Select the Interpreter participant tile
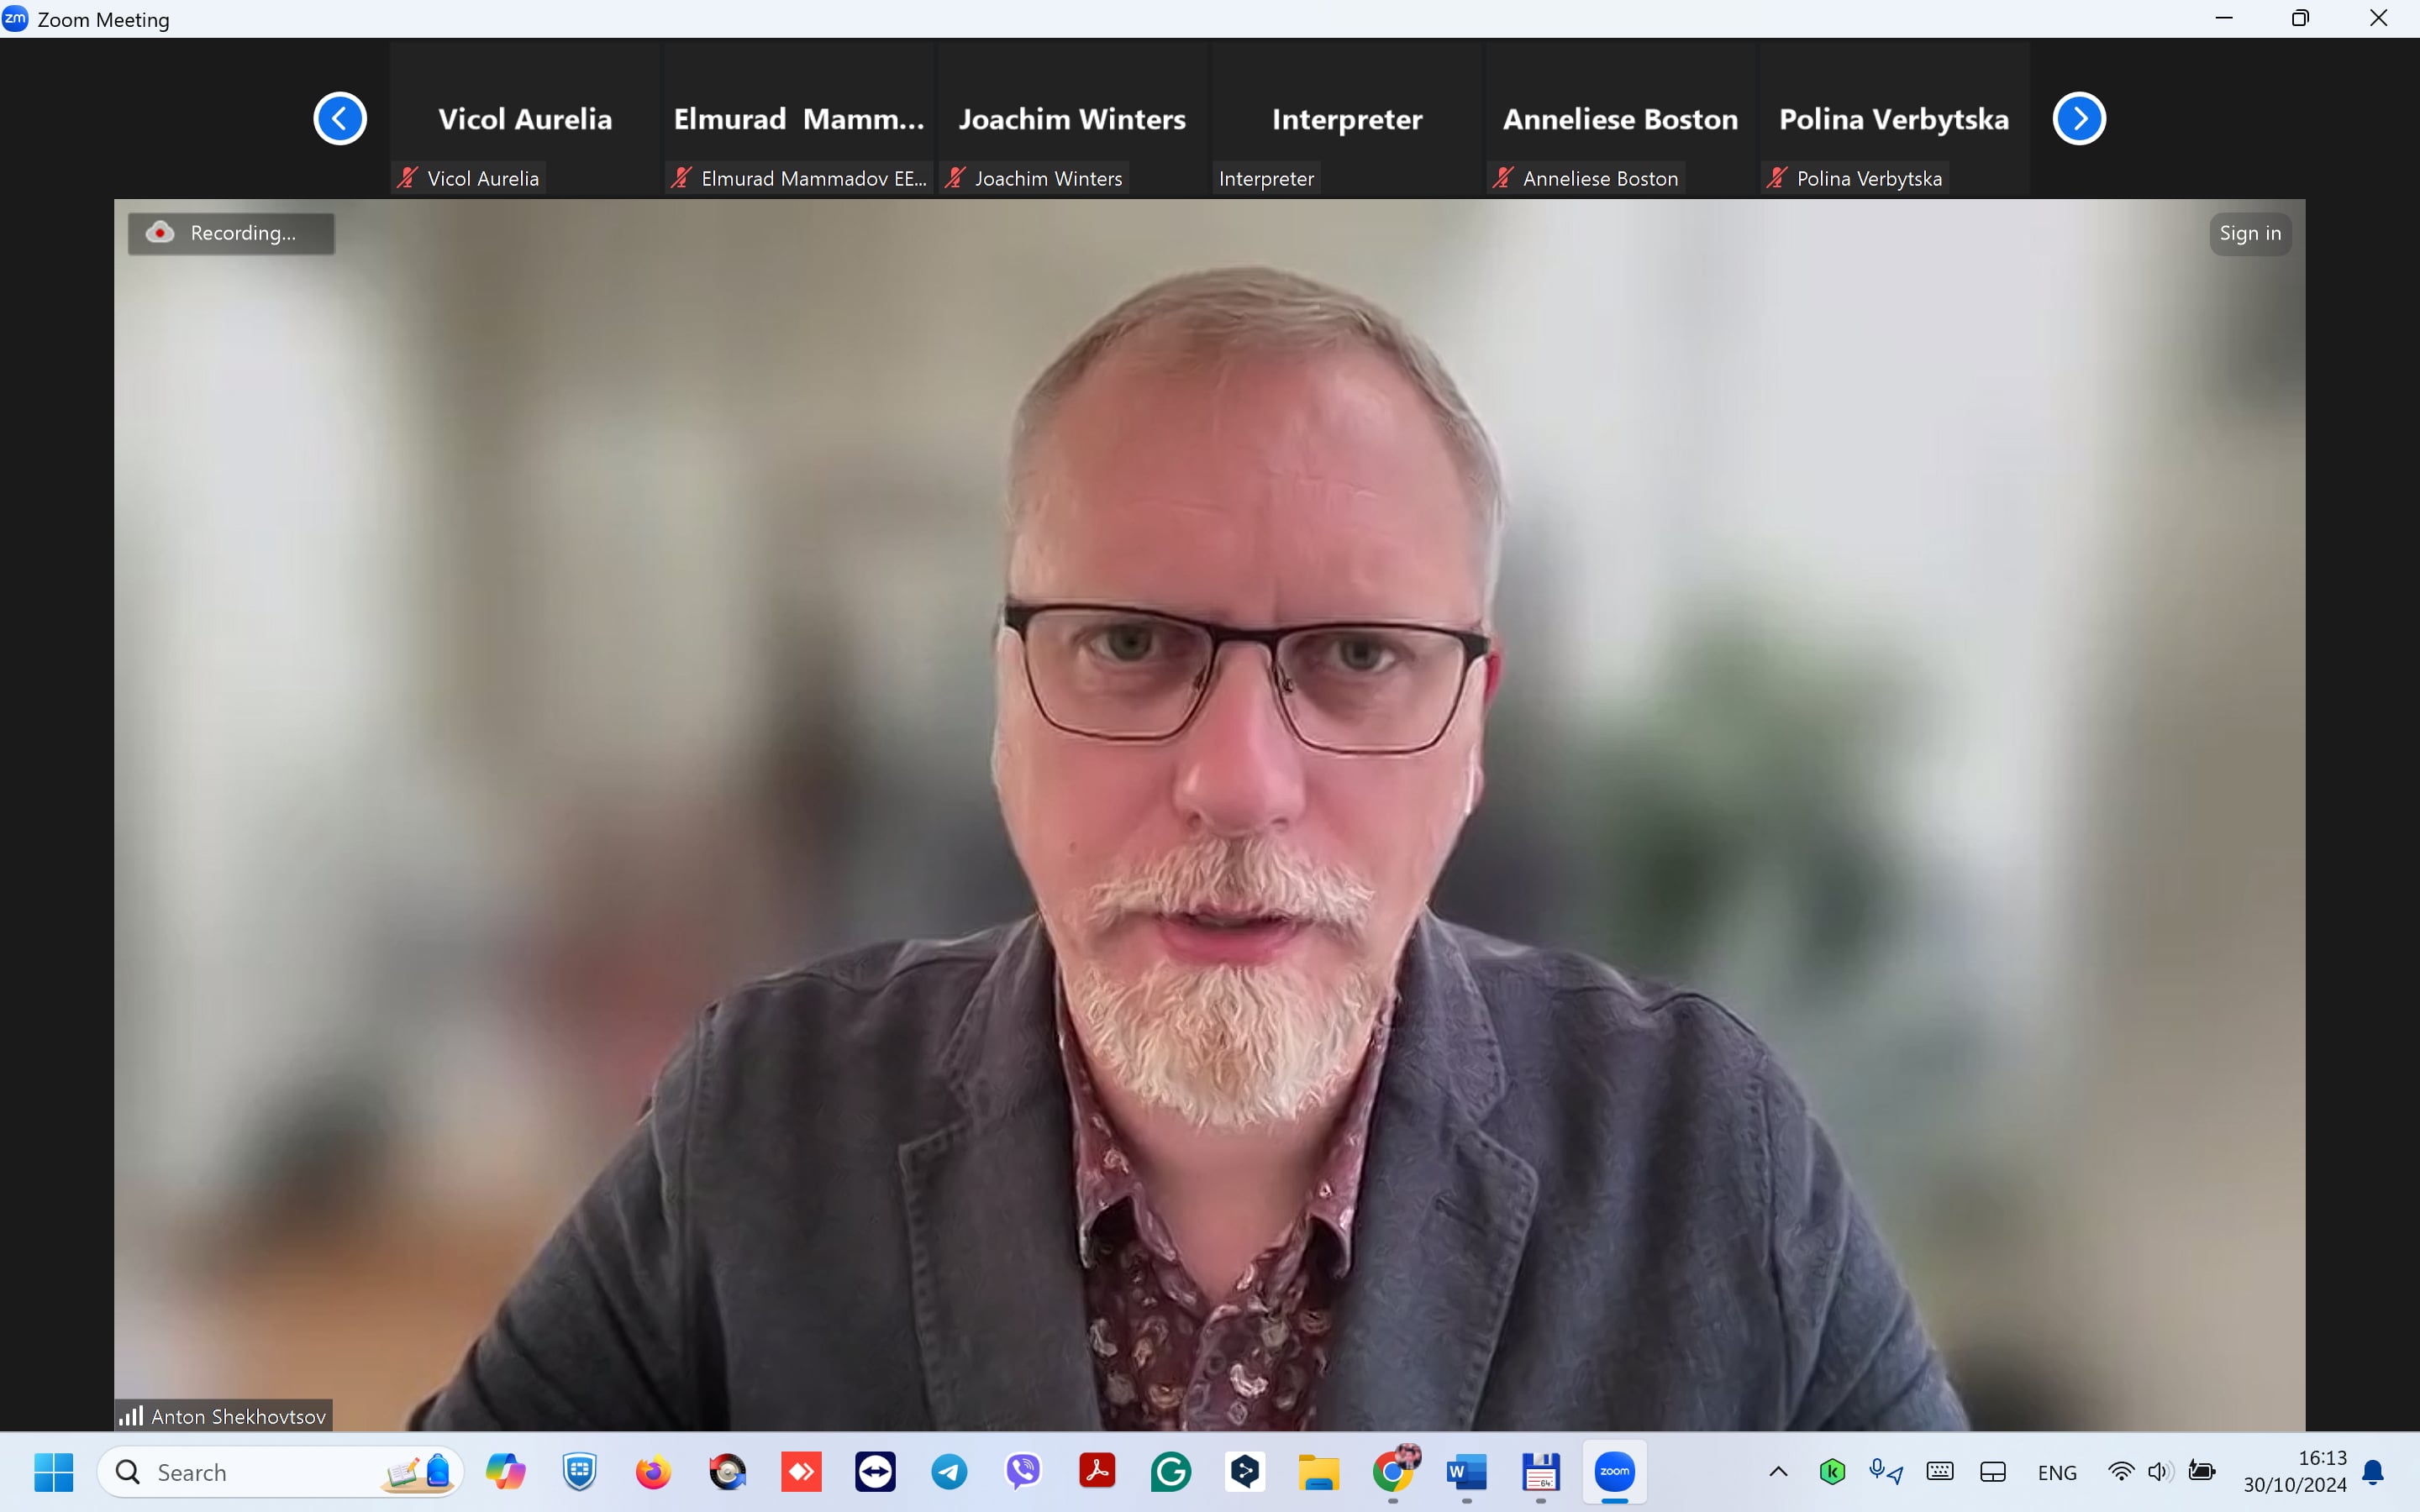The width and height of the screenshot is (2420, 1512). click(1346, 119)
